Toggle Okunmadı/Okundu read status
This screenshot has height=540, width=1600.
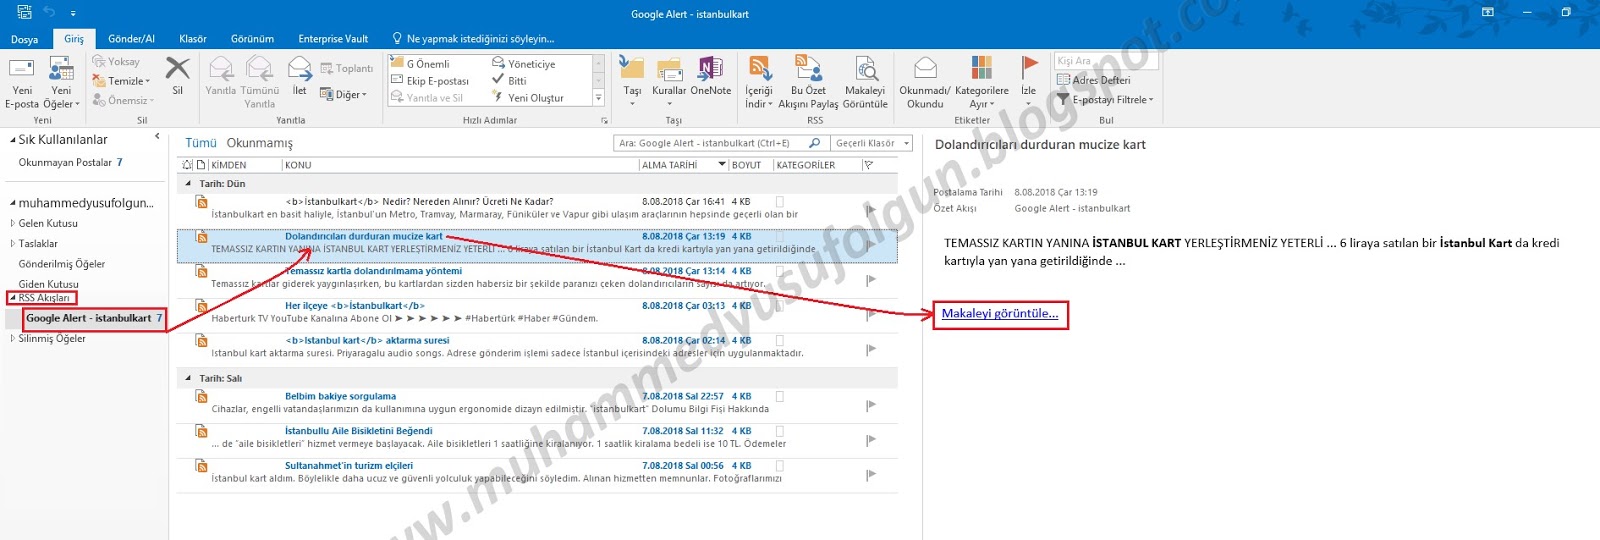[x=925, y=82]
